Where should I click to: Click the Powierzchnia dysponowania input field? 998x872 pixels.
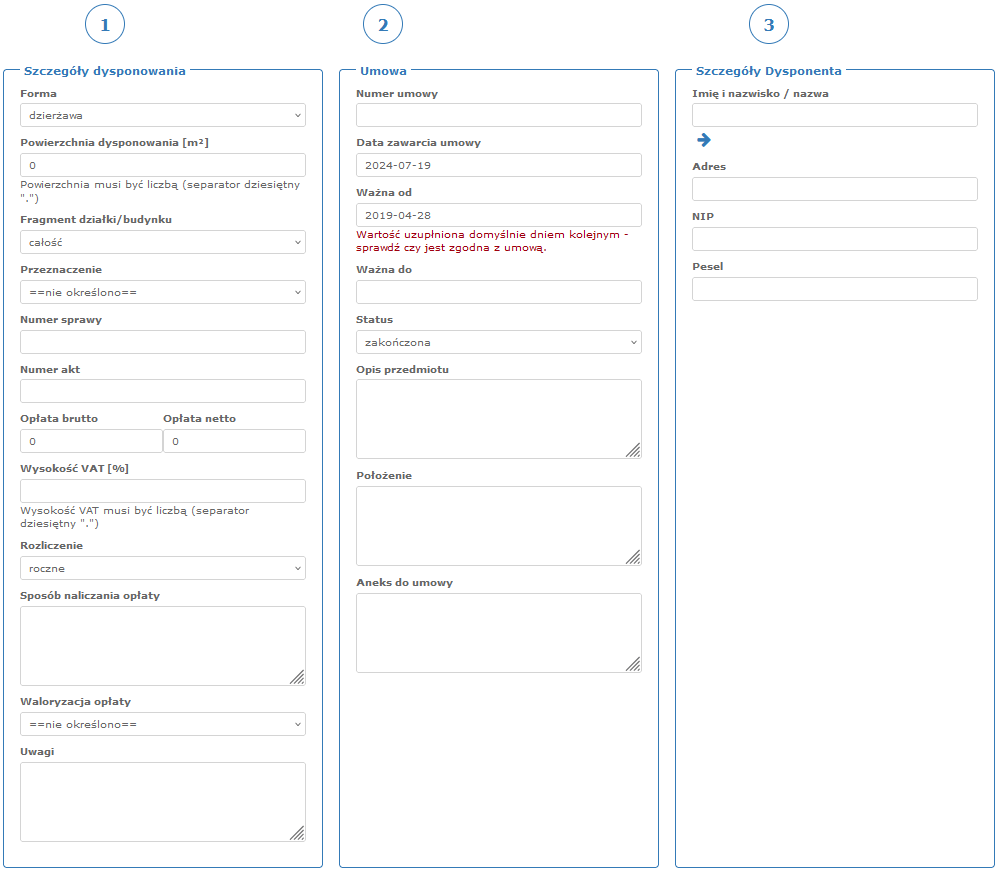point(162,165)
